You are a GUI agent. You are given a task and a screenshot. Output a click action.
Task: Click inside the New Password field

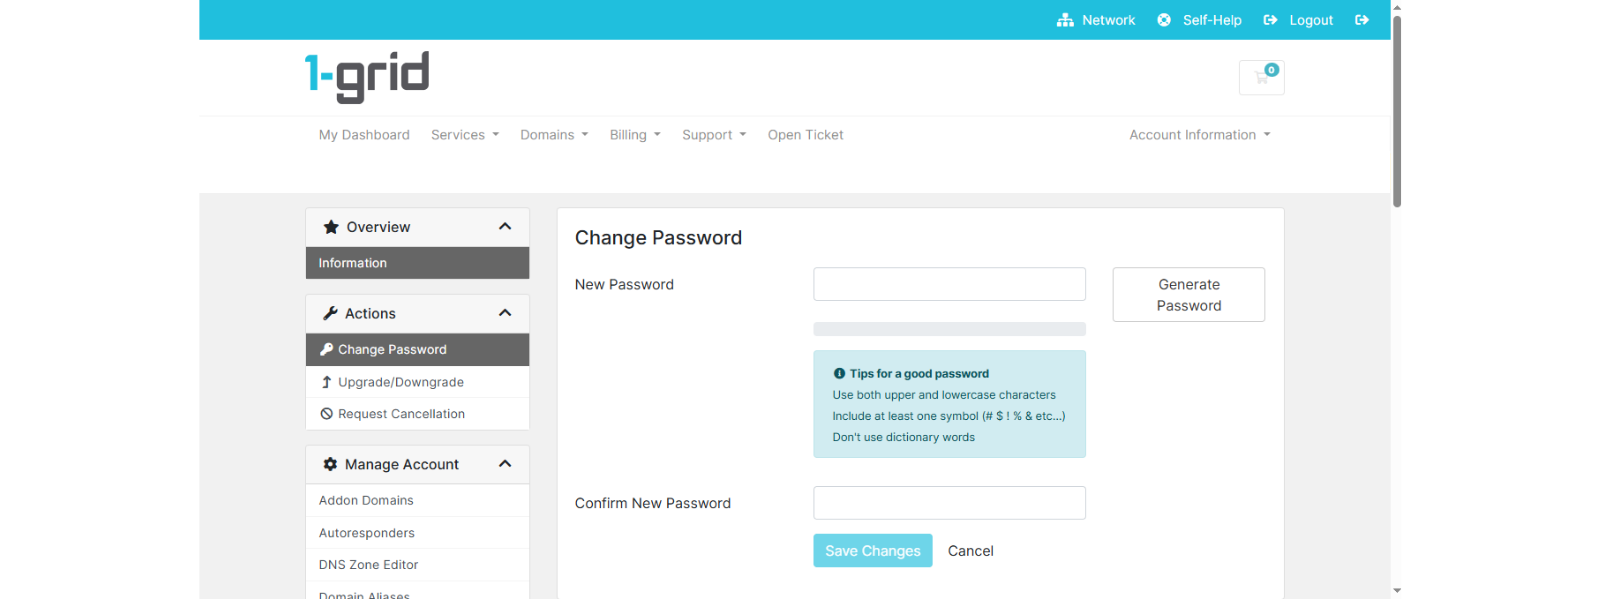pyautogui.click(x=948, y=284)
